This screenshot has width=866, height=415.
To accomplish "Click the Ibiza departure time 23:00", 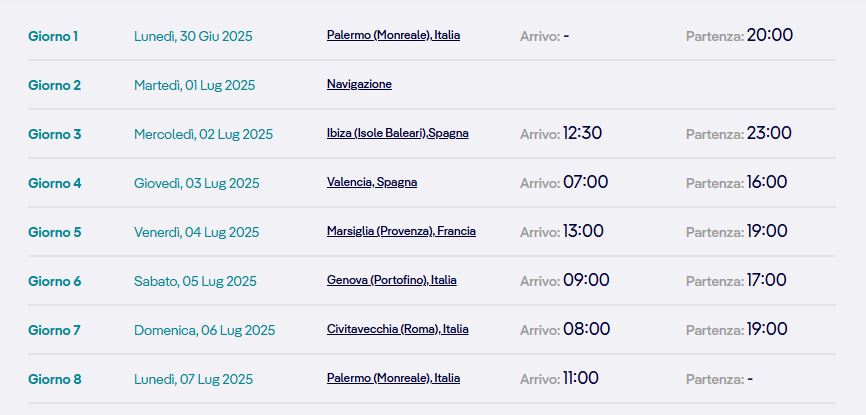I will click(769, 133).
